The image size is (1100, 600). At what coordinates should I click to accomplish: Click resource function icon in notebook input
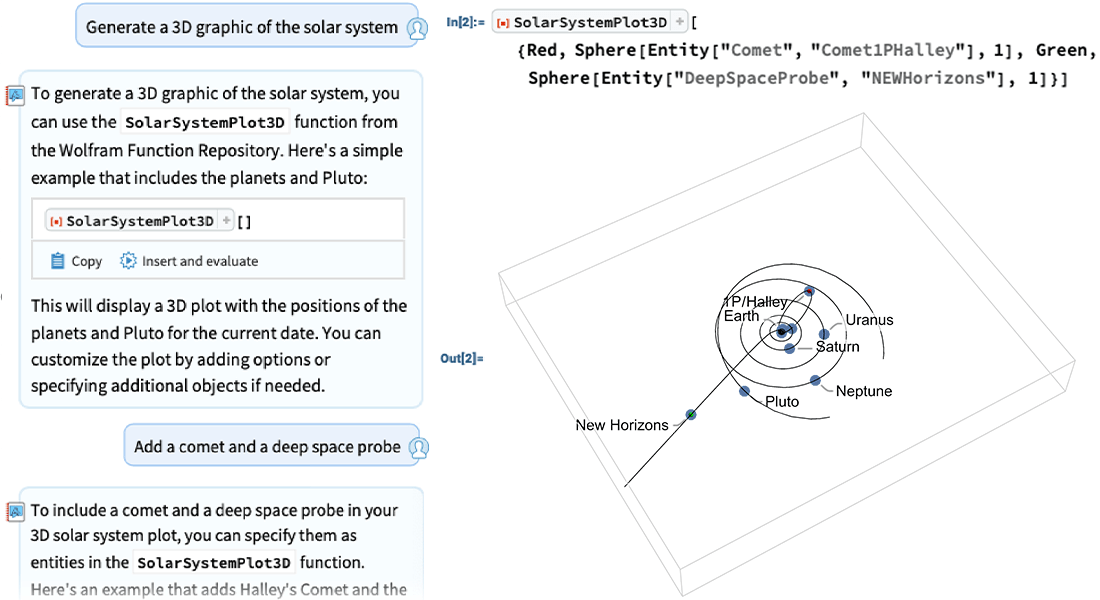[503, 22]
